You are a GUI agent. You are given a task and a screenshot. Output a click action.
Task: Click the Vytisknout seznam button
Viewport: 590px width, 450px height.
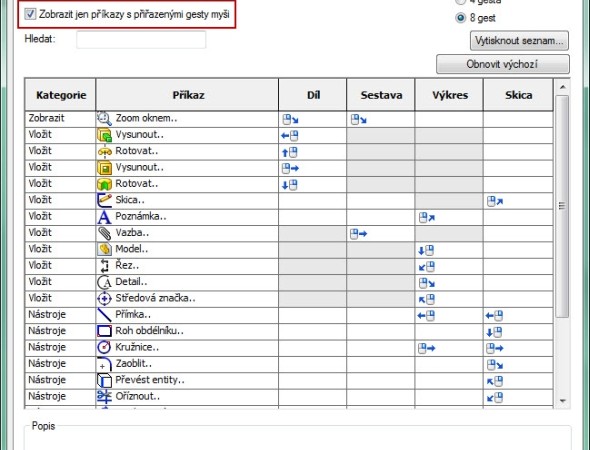pyautogui.click(x=519, y=41)
